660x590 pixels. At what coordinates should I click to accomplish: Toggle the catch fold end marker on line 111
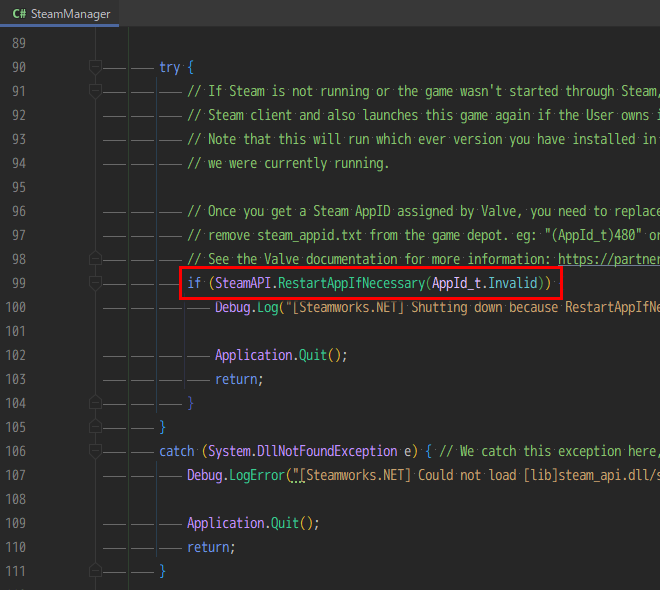(96, 571)
